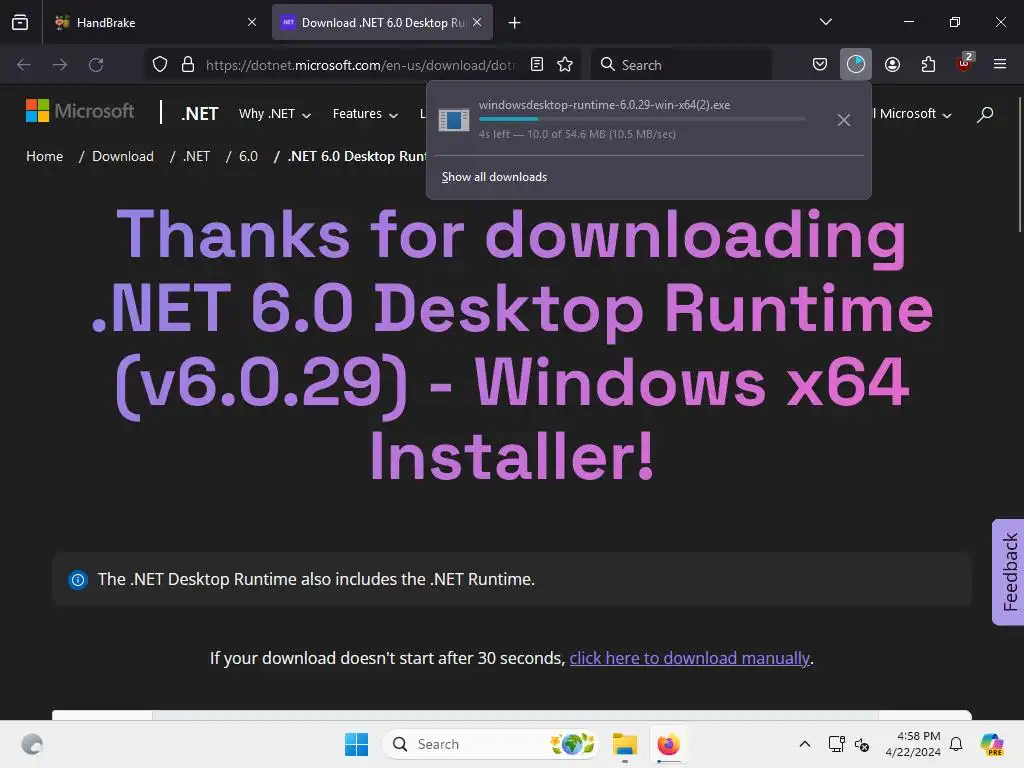Show all downloads
Viewport: 1024px width, 768px height.
pos(494,177)
